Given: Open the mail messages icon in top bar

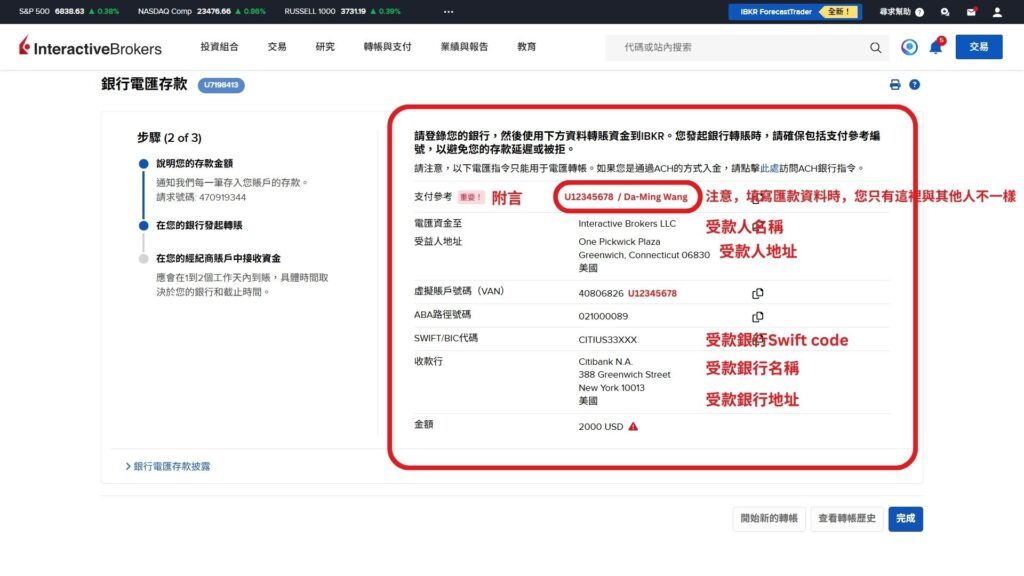Looking at the screenshot, I should 971,12.
